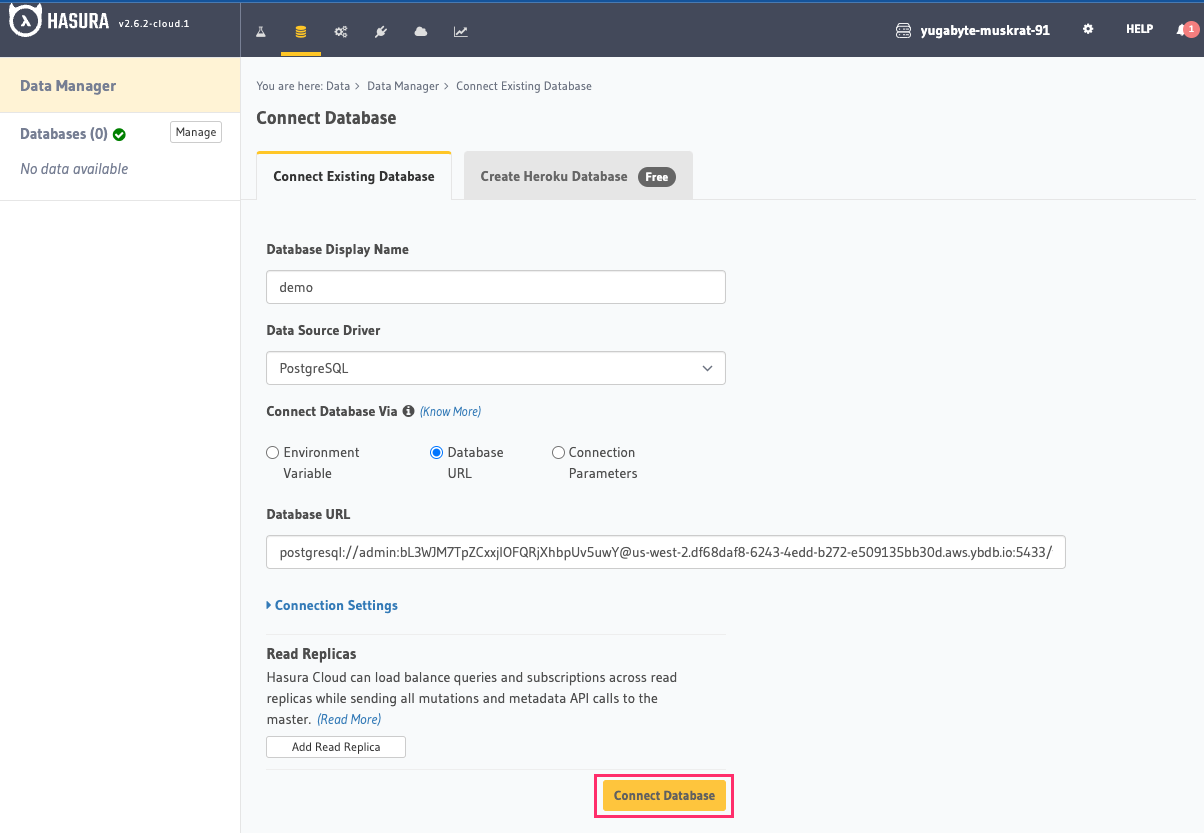Select the Database URL radio button

(x=436, y=452)
